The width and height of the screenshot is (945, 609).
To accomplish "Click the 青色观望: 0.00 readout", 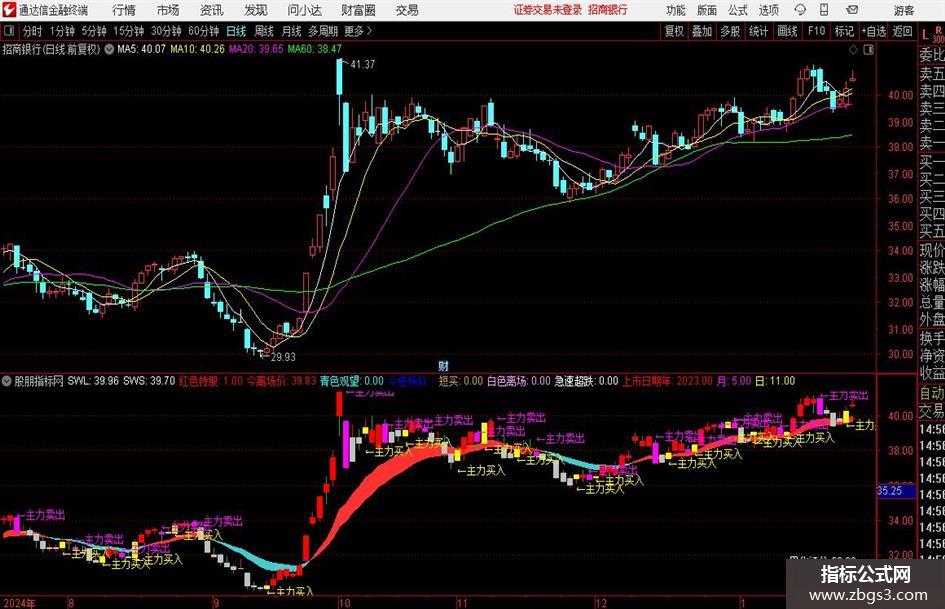I will [351, 381].
